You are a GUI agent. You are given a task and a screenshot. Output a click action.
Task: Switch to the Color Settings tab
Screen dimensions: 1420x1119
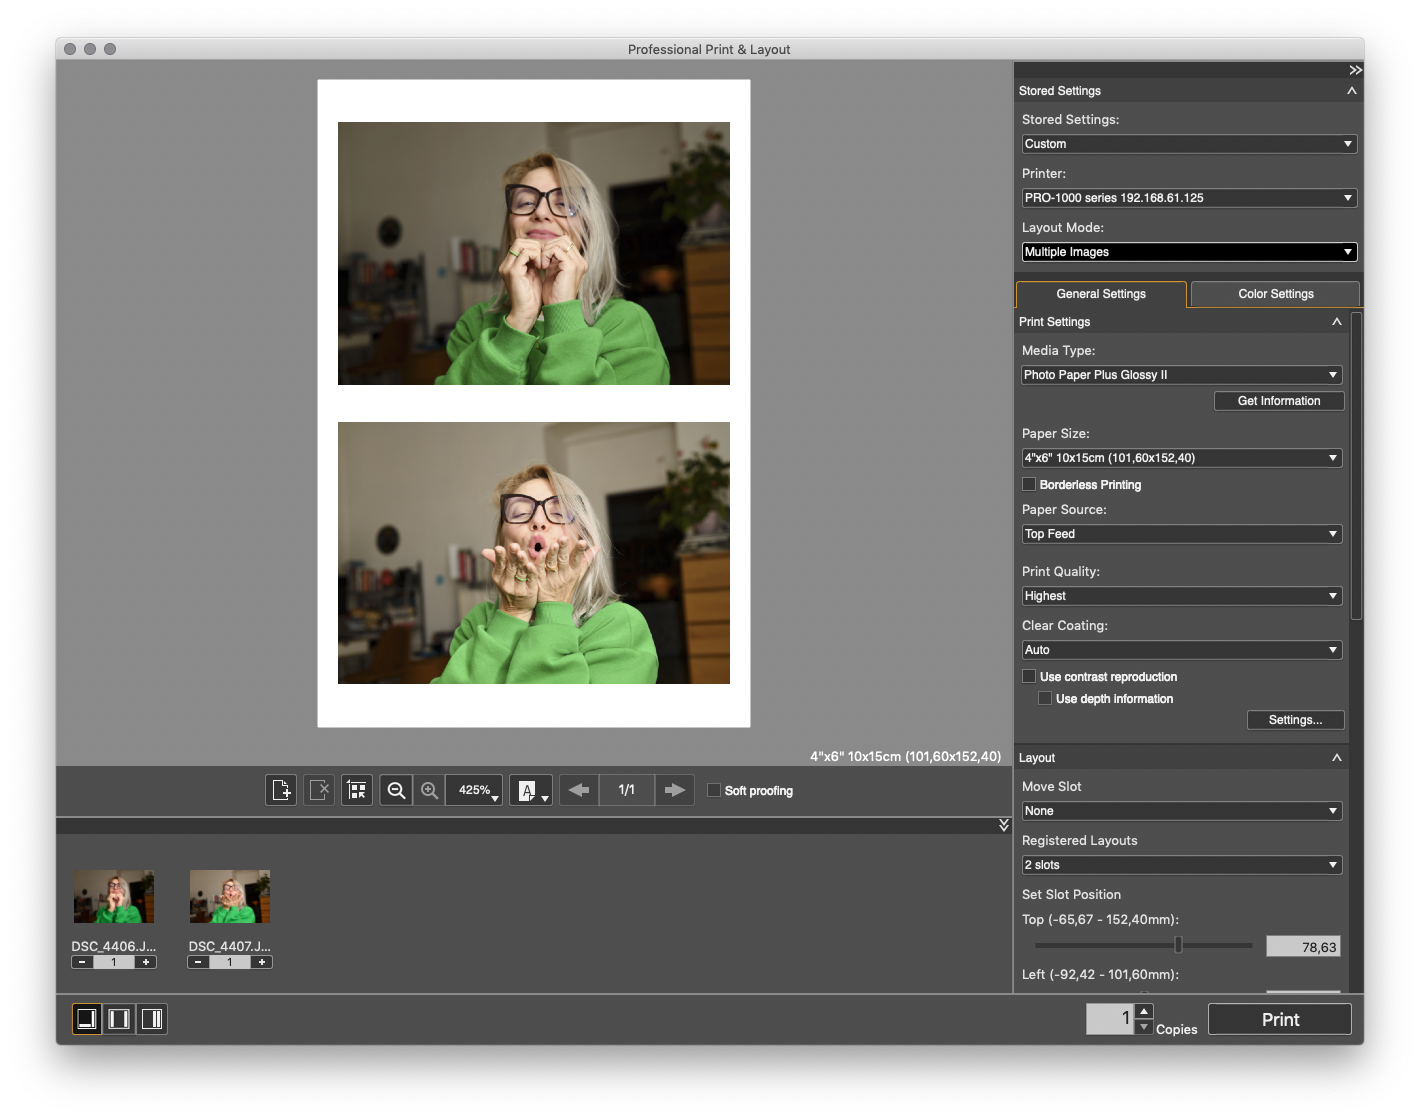(x=1275, y=294)
